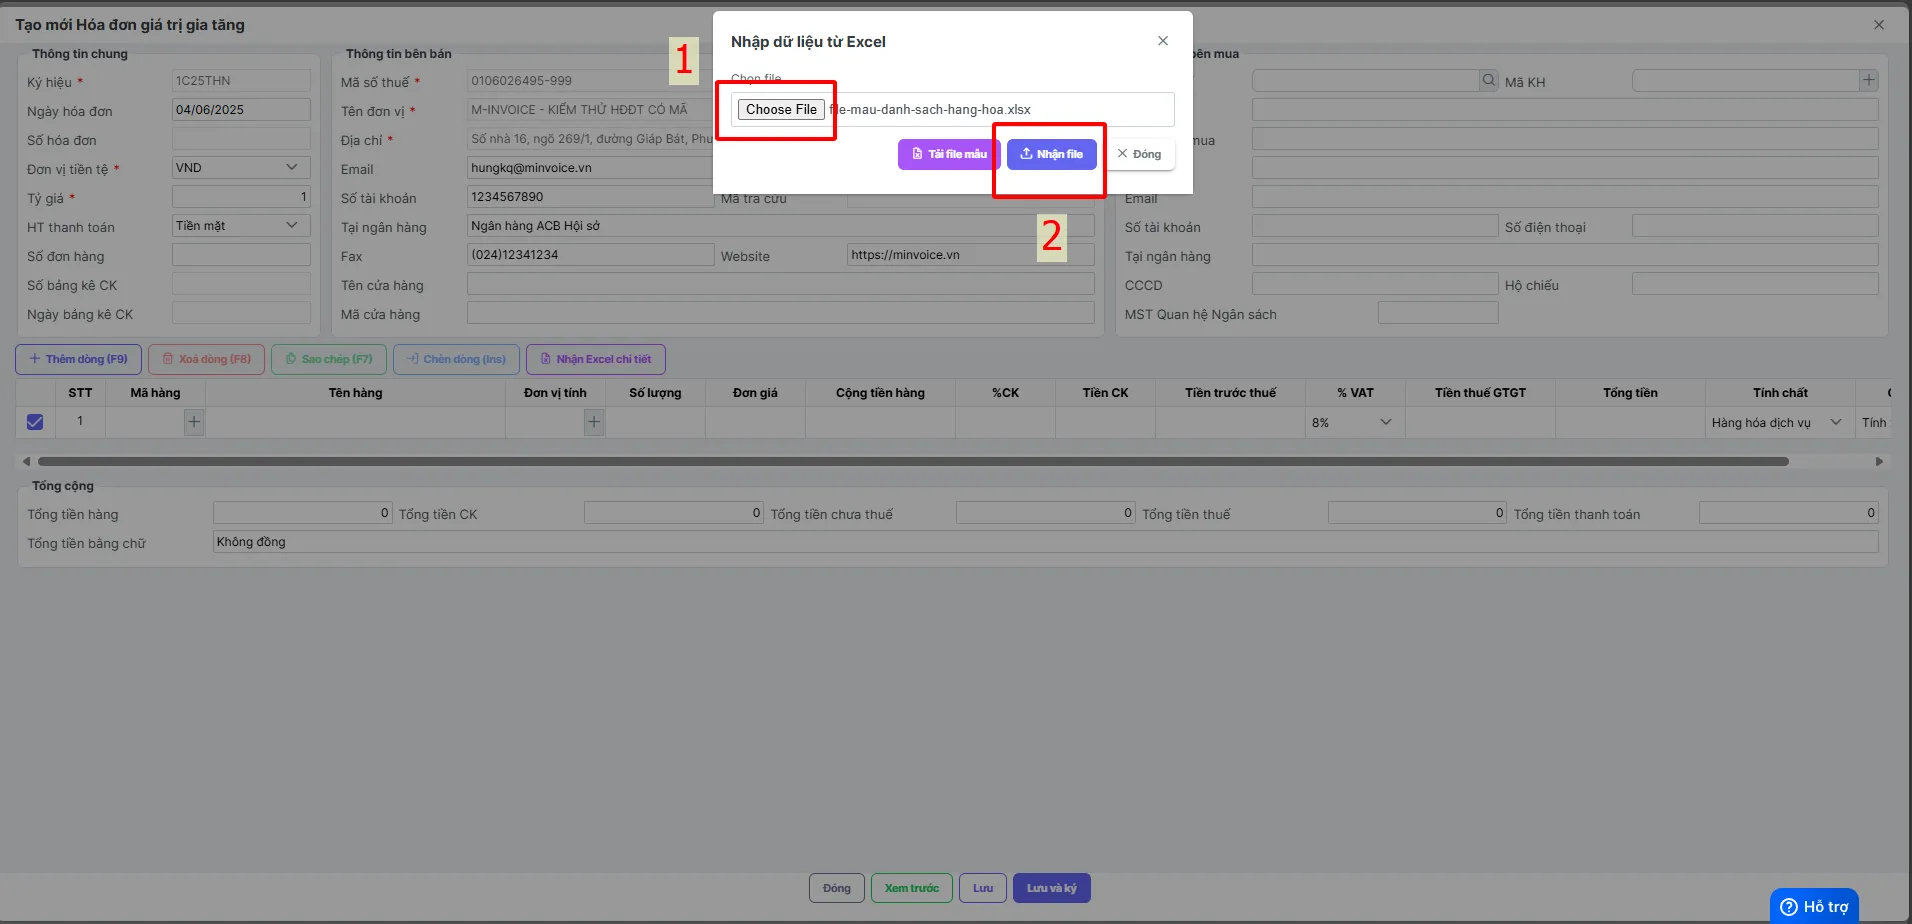This screenshot has width=1912, height=924.
Task: Click the selected file name text
Action: [x=930, y=110]
